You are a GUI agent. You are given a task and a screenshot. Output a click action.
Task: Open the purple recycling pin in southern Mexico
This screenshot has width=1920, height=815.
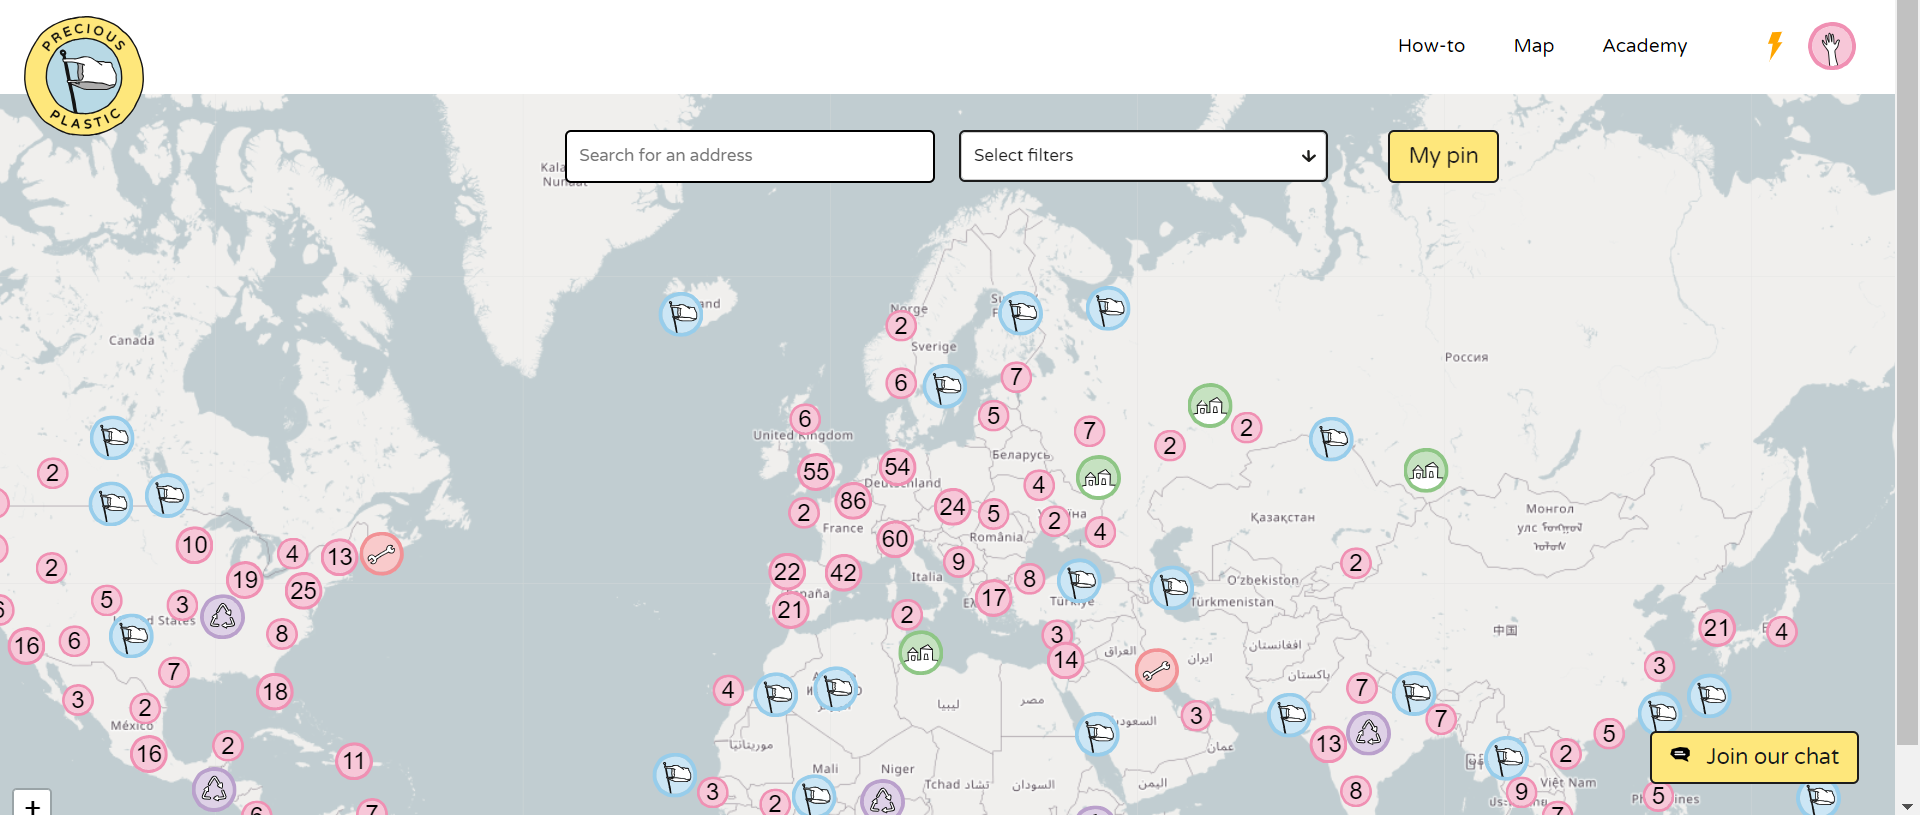[214, 789]
